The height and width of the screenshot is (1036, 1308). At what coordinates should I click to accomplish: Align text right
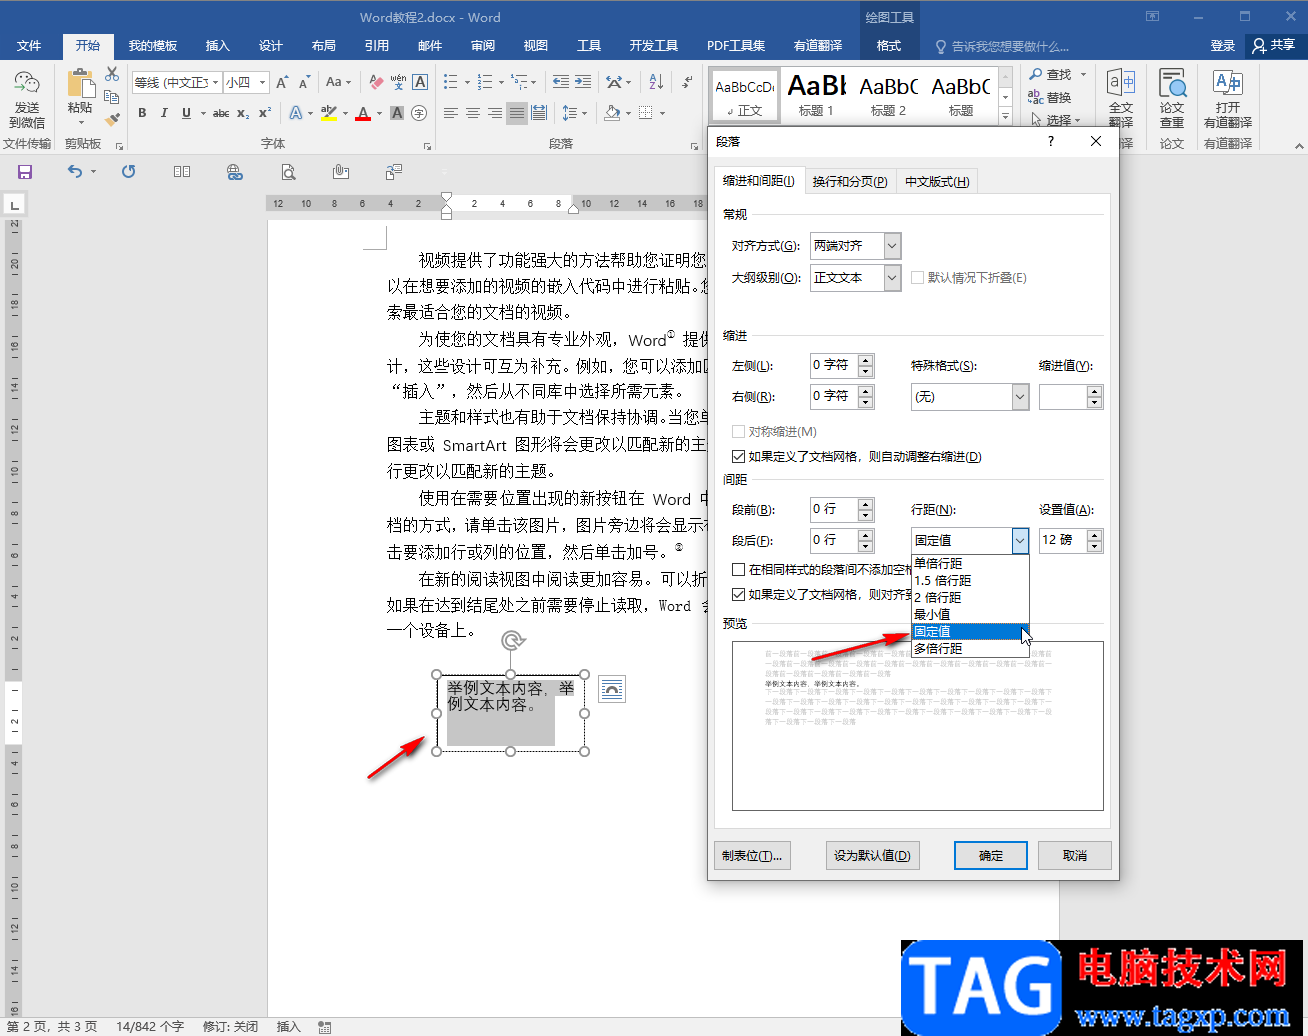click(495, 113)
